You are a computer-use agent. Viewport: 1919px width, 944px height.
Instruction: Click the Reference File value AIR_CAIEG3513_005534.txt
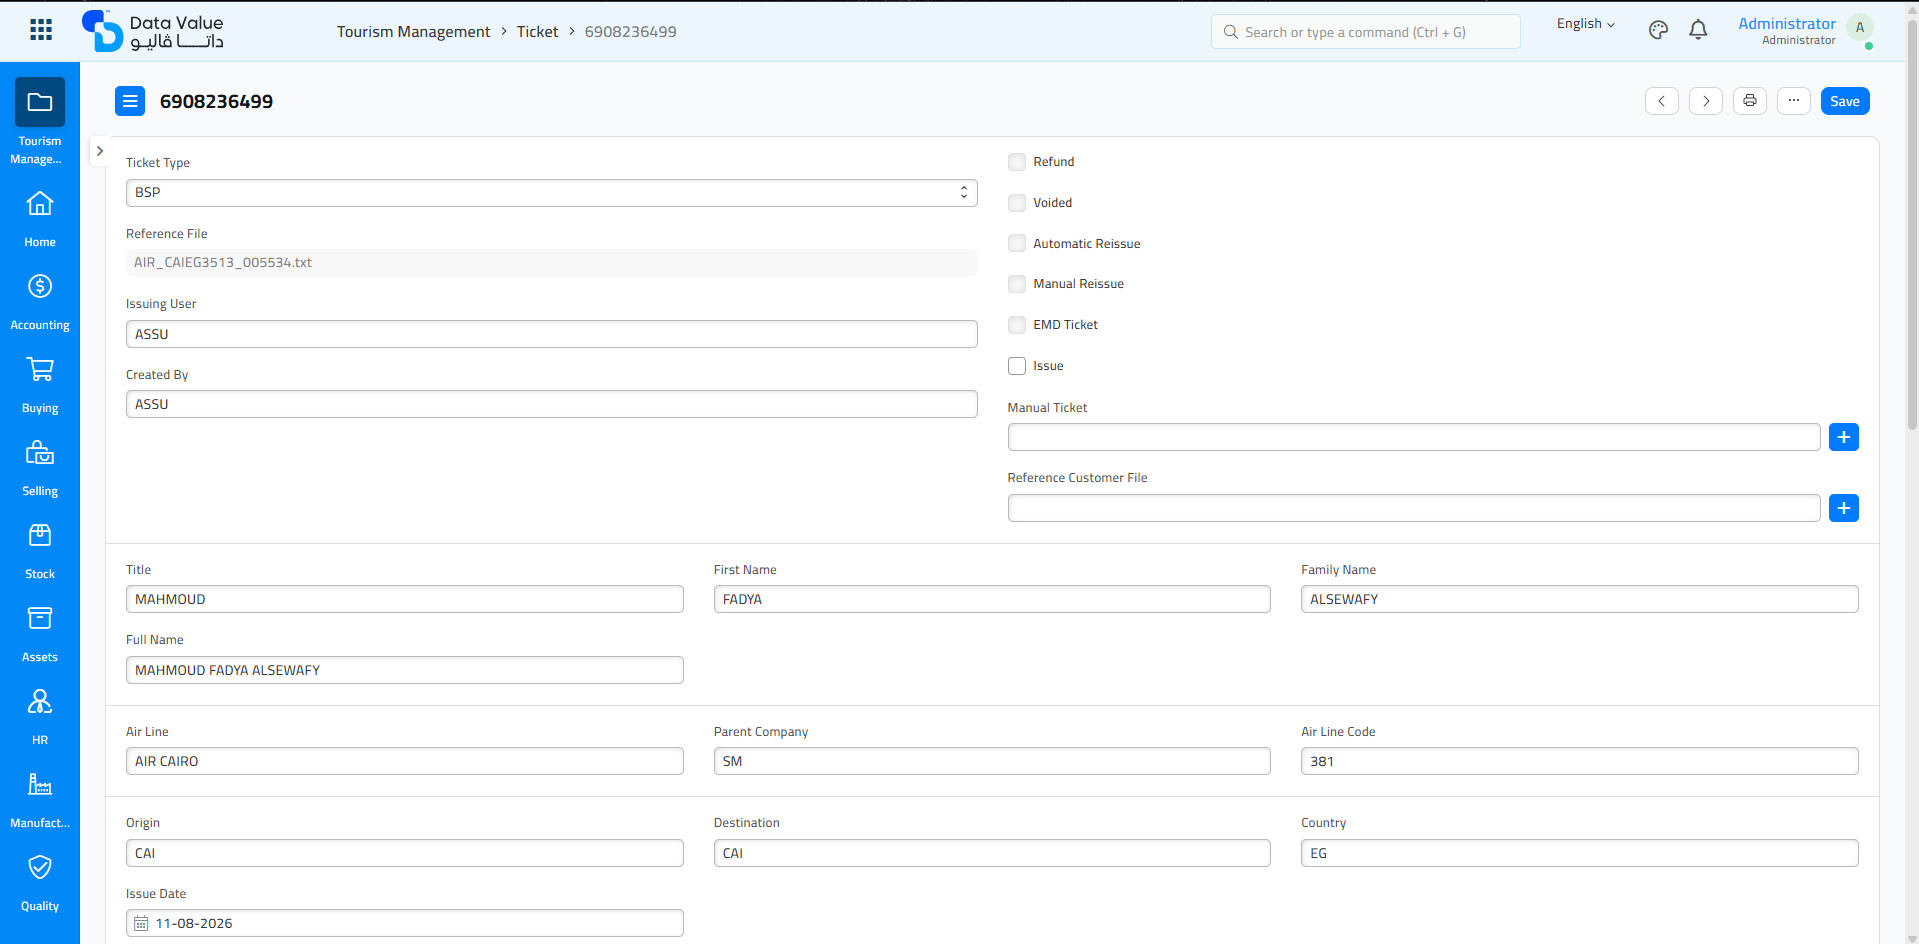223,263
